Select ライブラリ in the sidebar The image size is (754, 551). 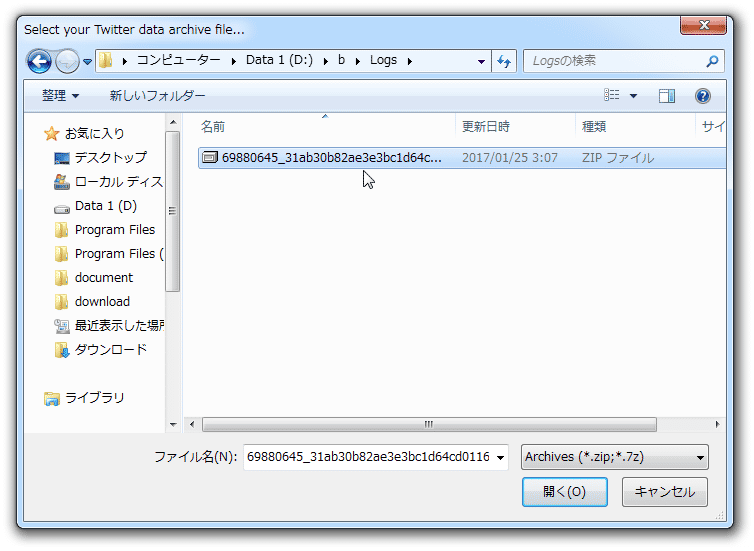click(x=94, y=398)
